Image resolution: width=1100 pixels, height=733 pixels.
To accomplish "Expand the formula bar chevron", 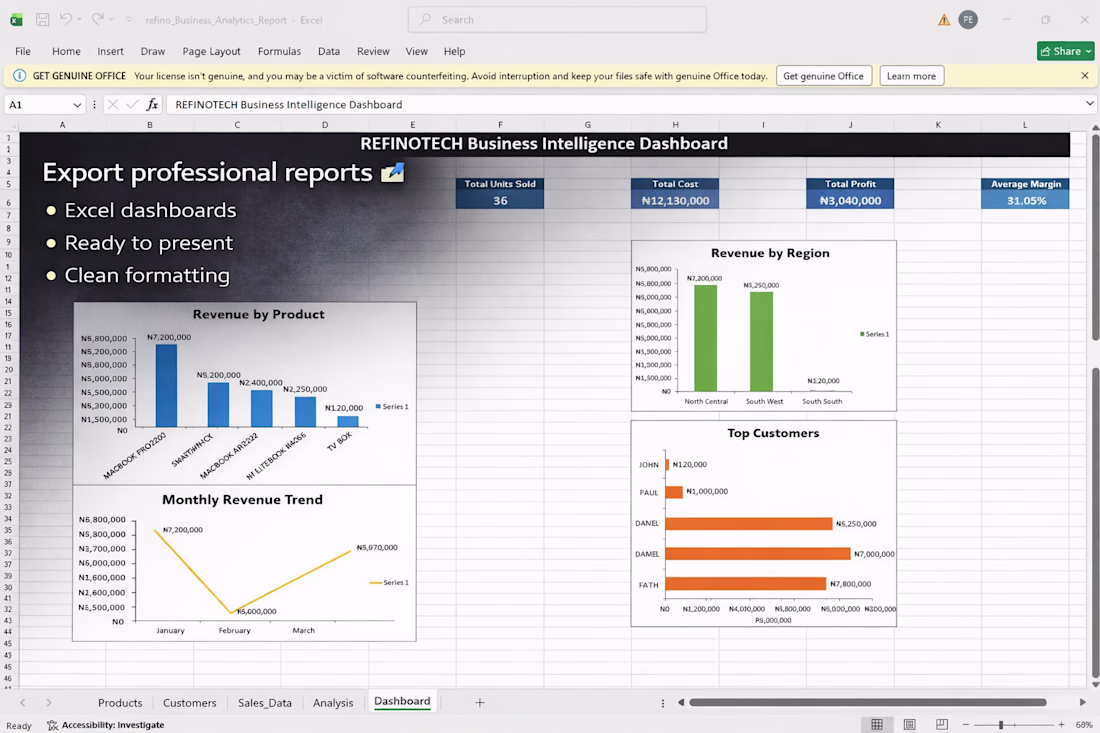I will click(x=1089, y=104).
